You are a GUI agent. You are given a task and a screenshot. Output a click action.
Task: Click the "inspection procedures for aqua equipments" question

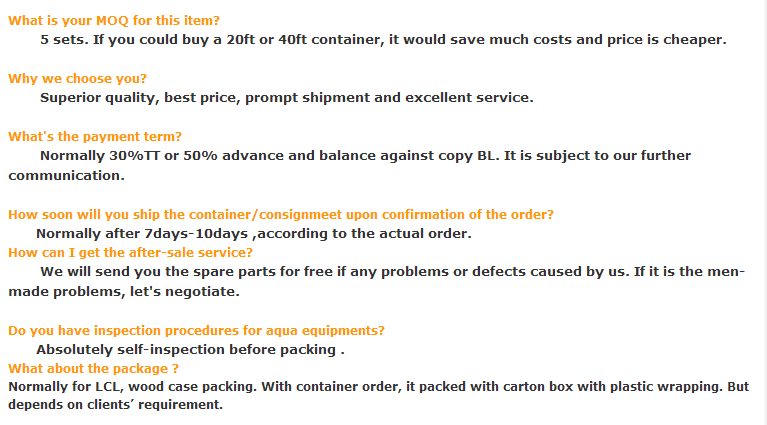pyautogui.click(x=196, y=330)
